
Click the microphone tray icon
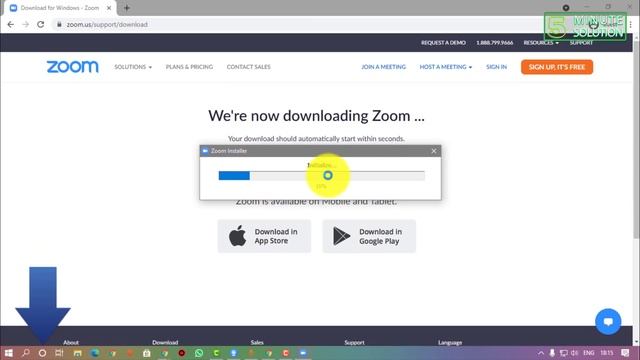coord(552,353)
